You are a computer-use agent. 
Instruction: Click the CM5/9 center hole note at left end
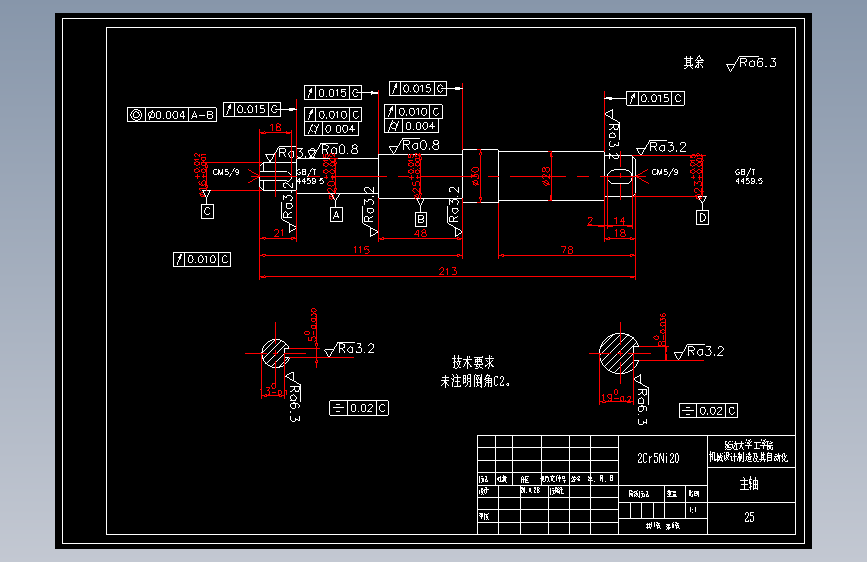tap(226, 172)
